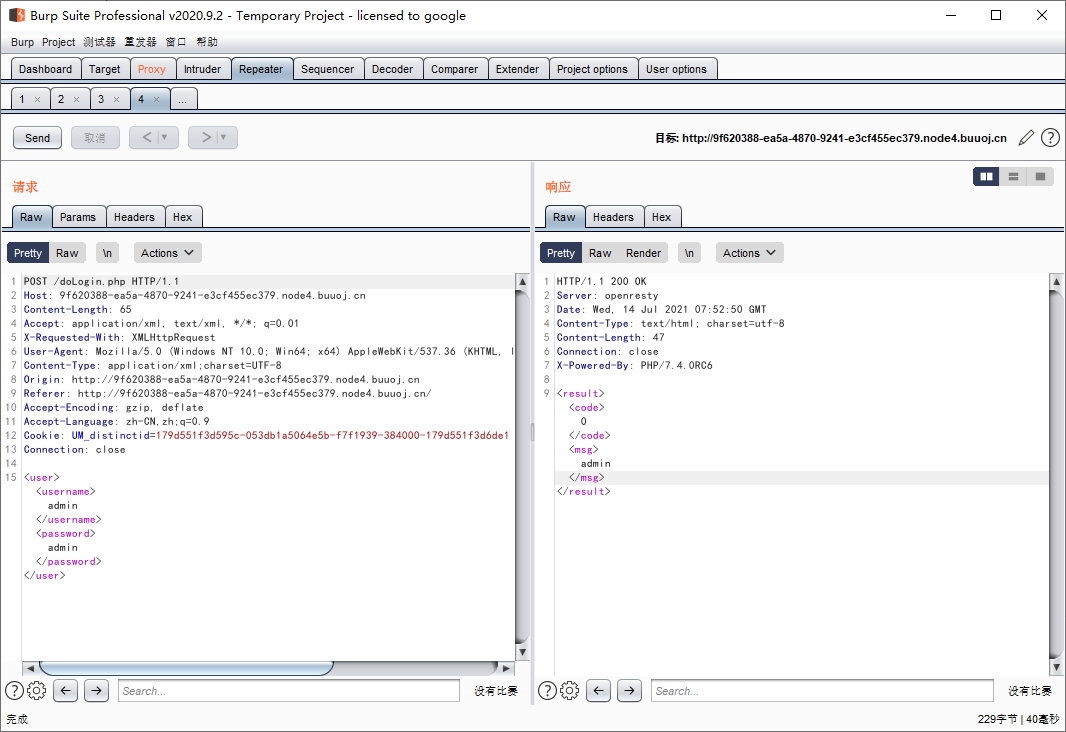Switch to the Extender tab
This screenshot has height=732, width=1066.
517,69
